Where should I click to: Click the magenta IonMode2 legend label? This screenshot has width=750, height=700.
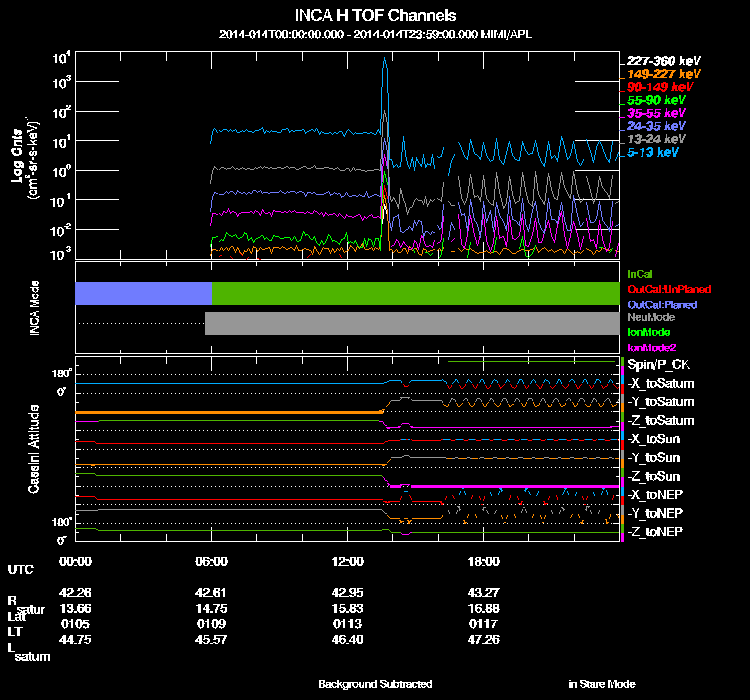[652, 346]
